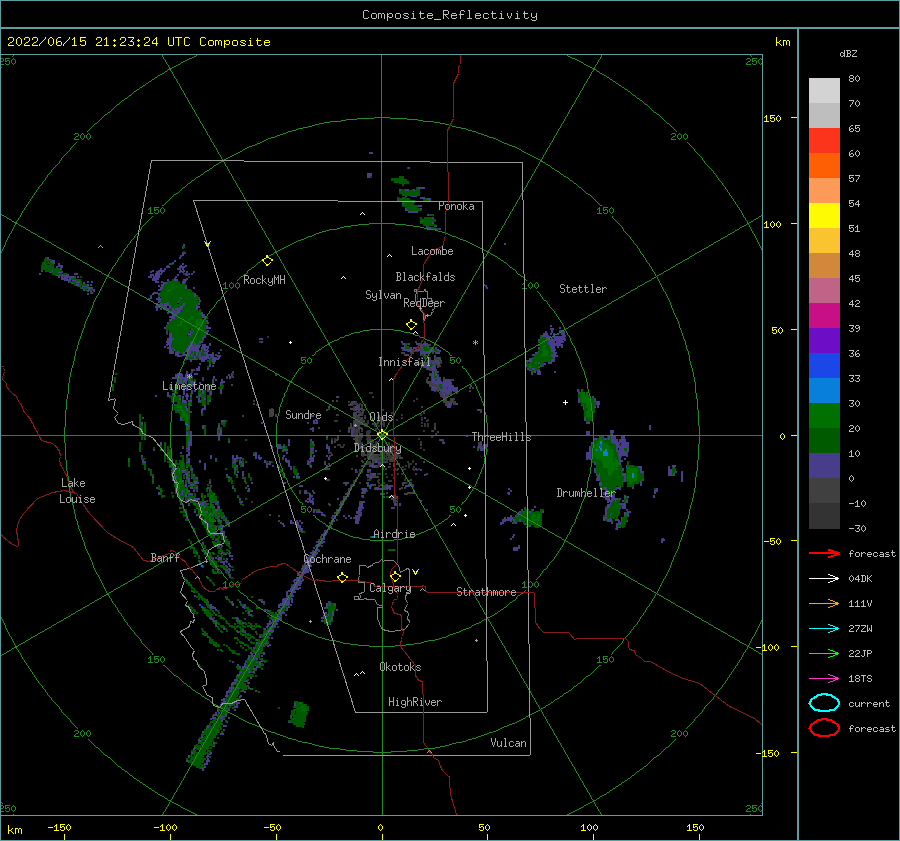
Task: Click the ThreeHills town label
Action: [501, 437]
